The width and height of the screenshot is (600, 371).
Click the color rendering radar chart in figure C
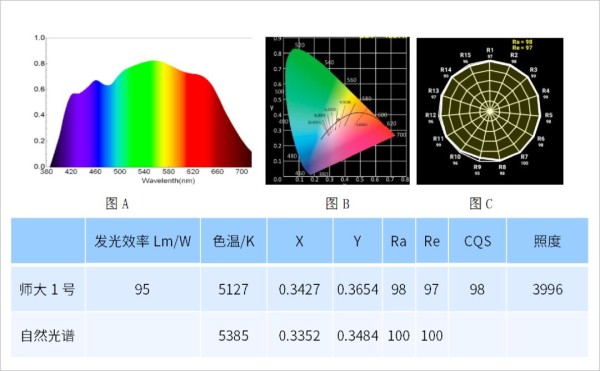pos(490,111)
